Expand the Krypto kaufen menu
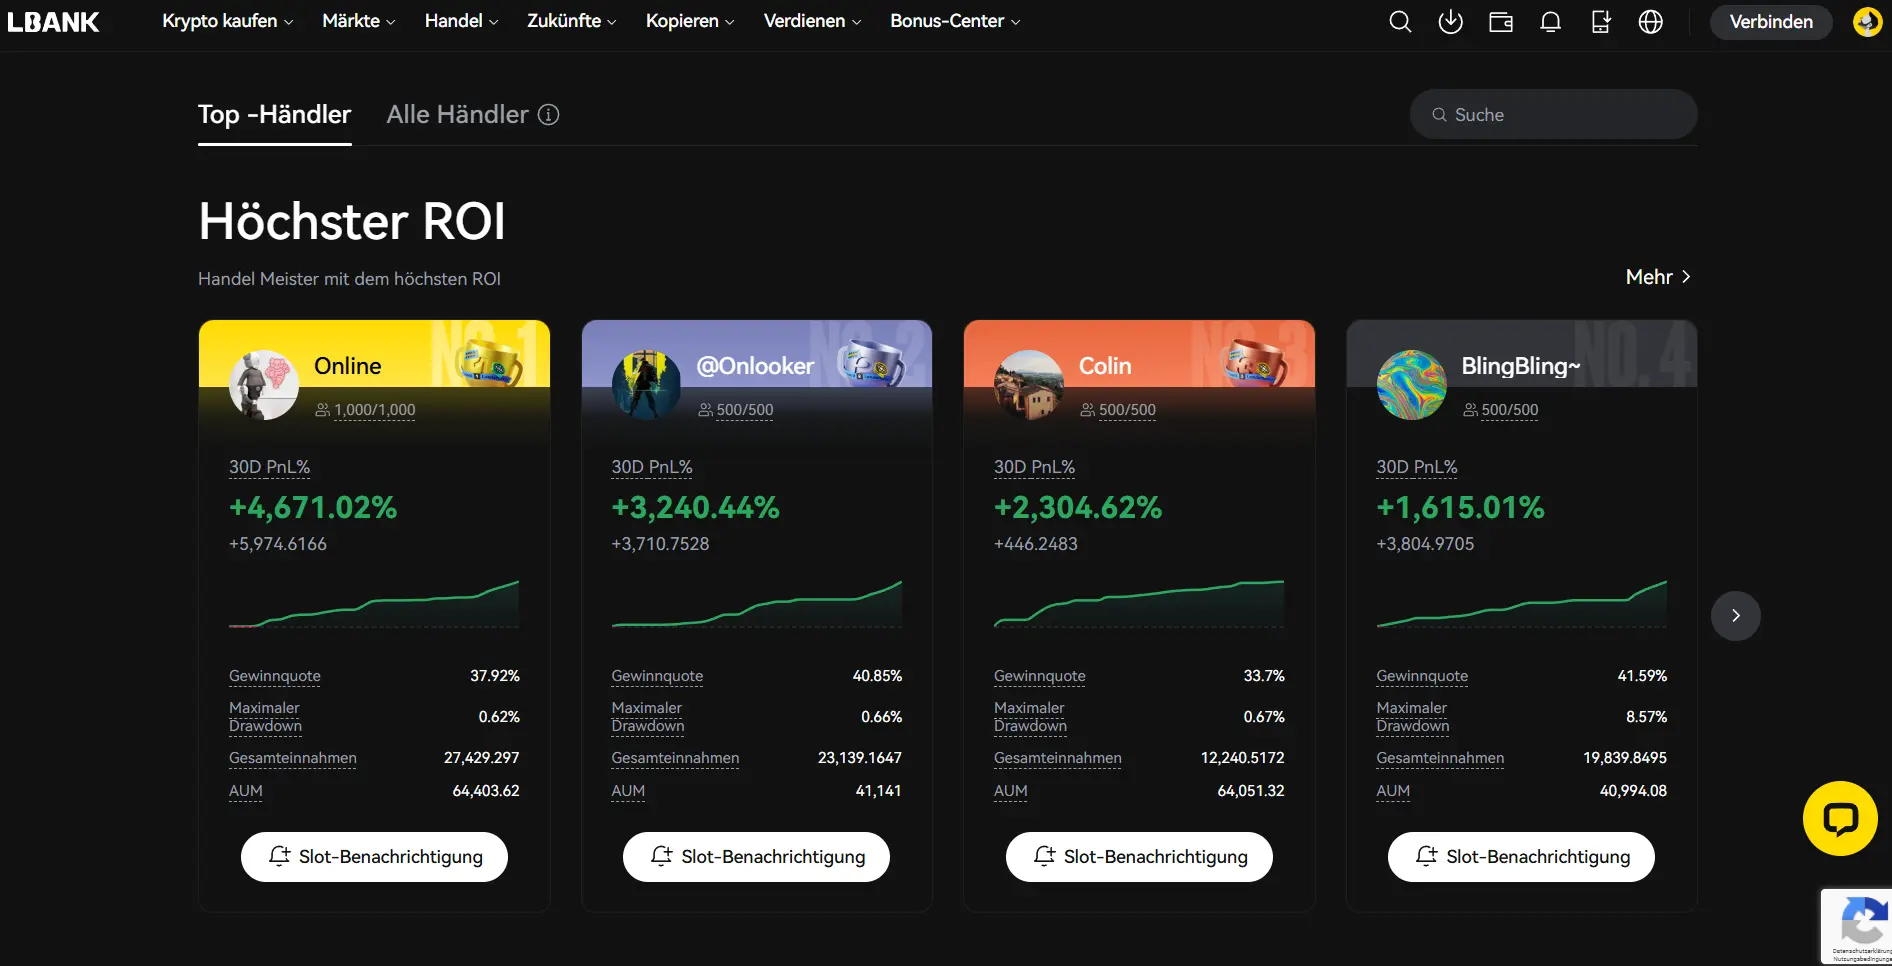Viewport: 1892px width, 966px height. [x=228, y=21]
